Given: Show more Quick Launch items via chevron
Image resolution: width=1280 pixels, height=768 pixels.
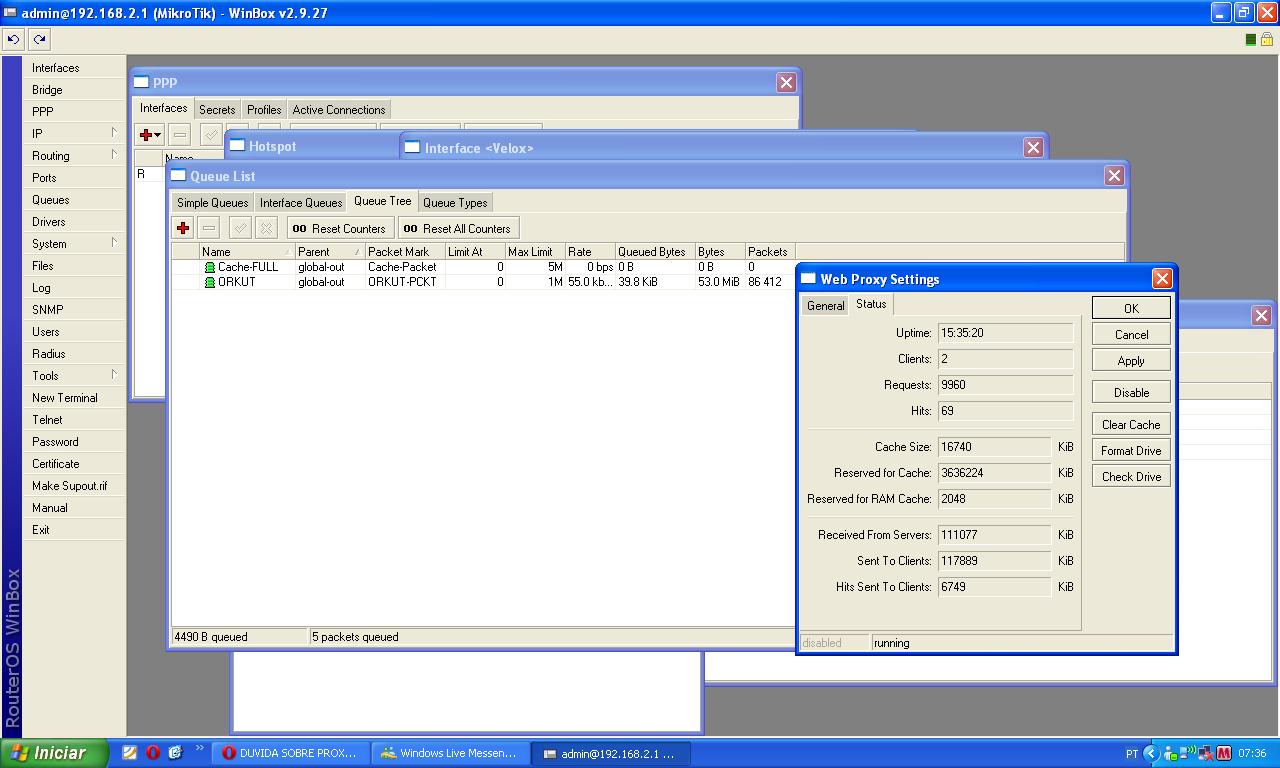Looking at the screenshot, I should [199, 747].
